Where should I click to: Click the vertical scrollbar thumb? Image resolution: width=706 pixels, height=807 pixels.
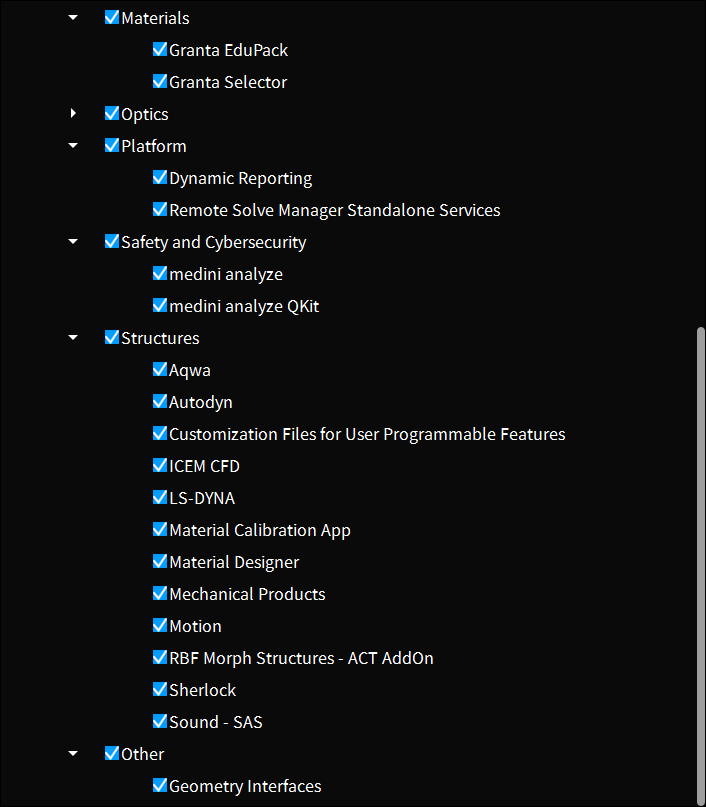tap(700, 560)
